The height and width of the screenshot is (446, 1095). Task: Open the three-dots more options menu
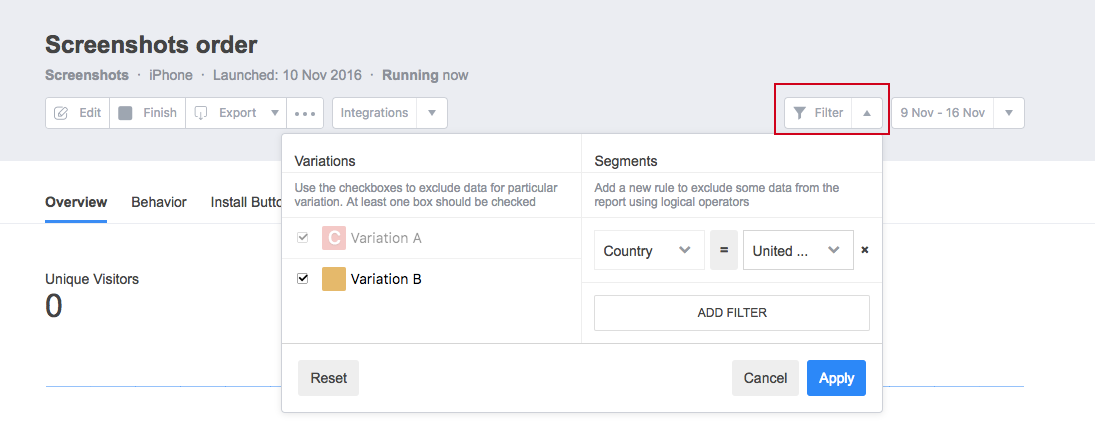click(x=305, y=113)
